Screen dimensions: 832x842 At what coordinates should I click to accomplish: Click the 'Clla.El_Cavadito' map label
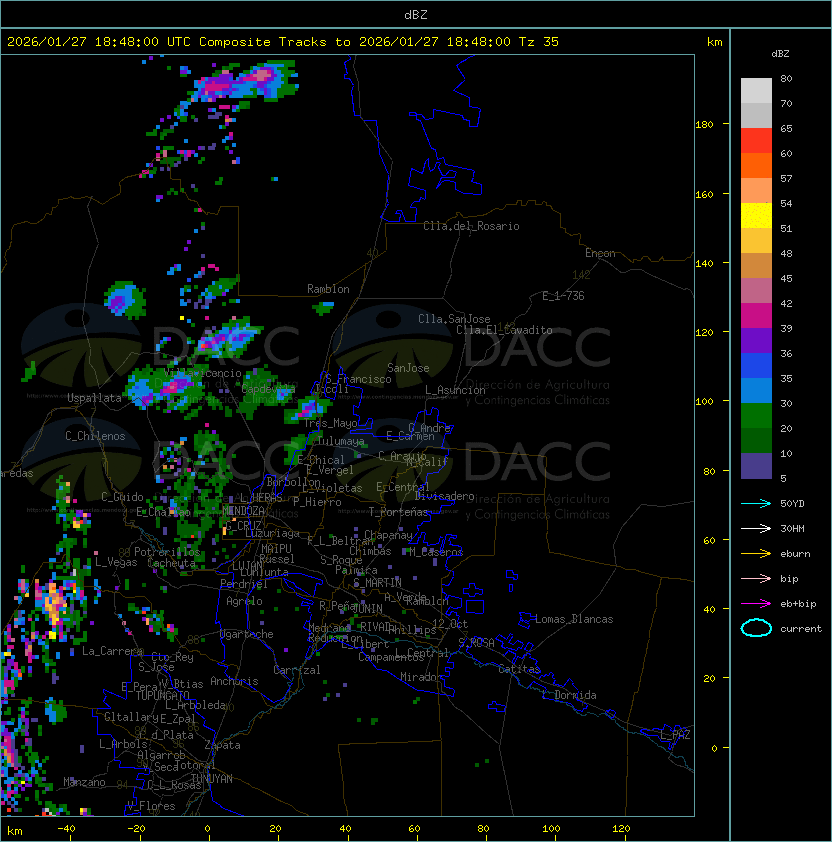click(504, 330)
